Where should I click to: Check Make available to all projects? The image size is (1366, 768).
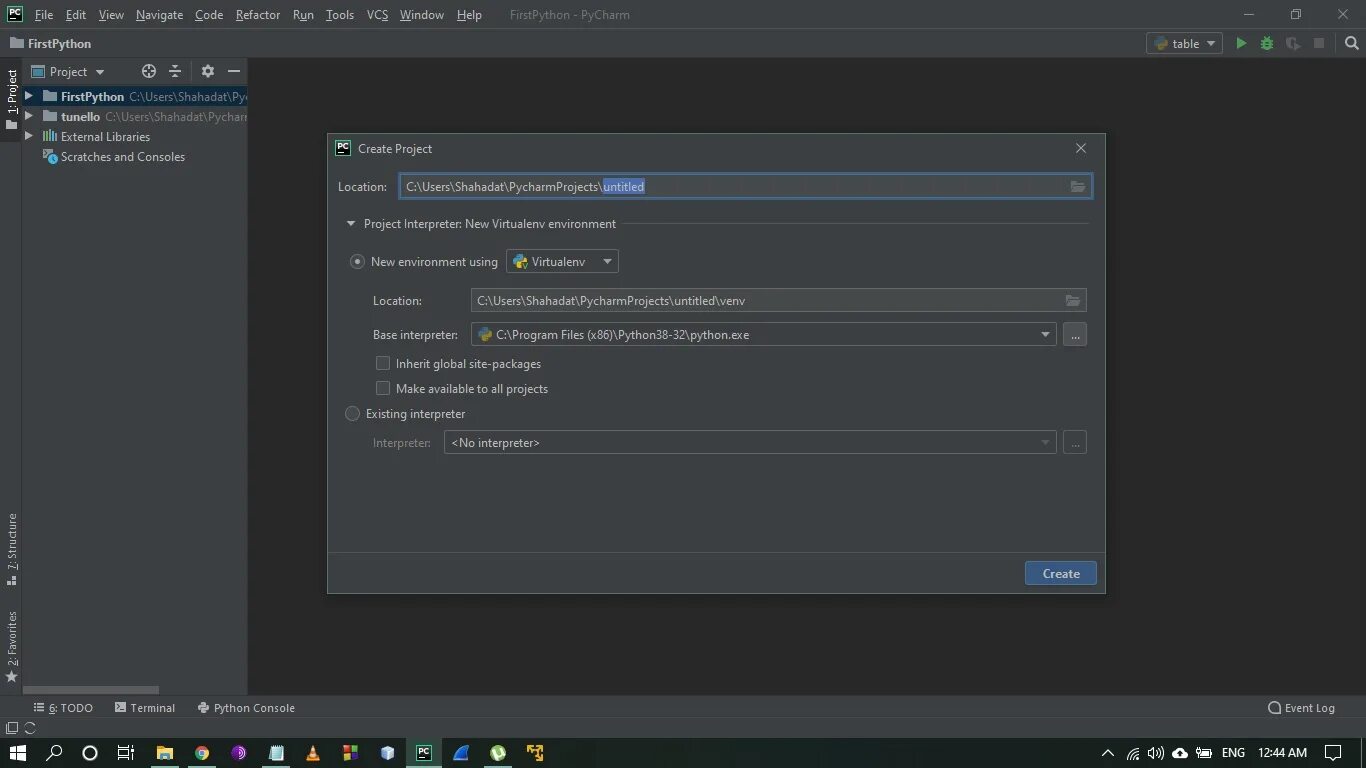click(383, 388)
